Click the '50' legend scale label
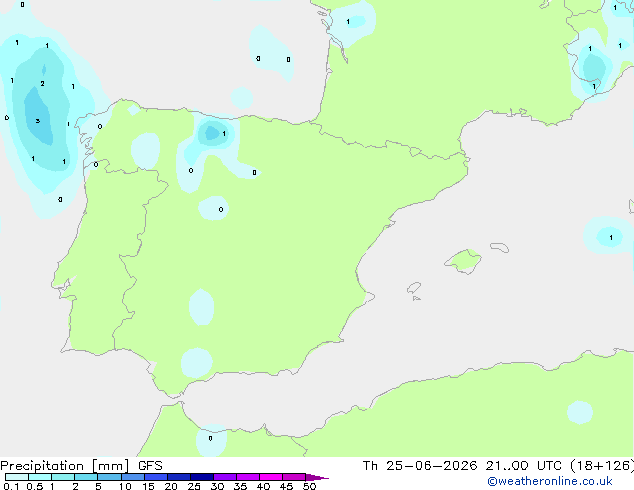Image resolution: width=634 pixels, height=490 pixels. (309, 486)
